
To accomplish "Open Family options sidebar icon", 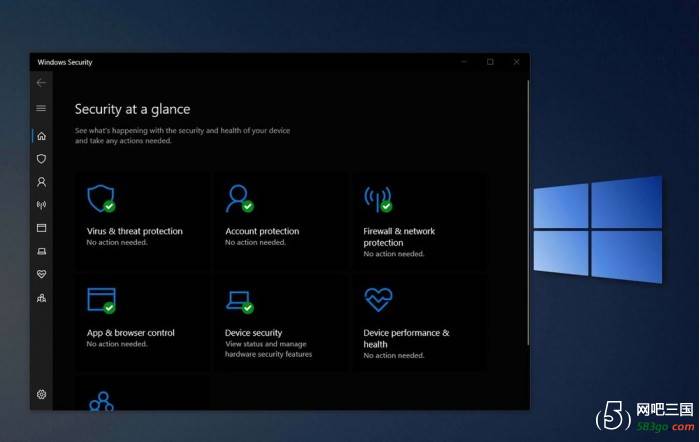I will coord(42,298).
